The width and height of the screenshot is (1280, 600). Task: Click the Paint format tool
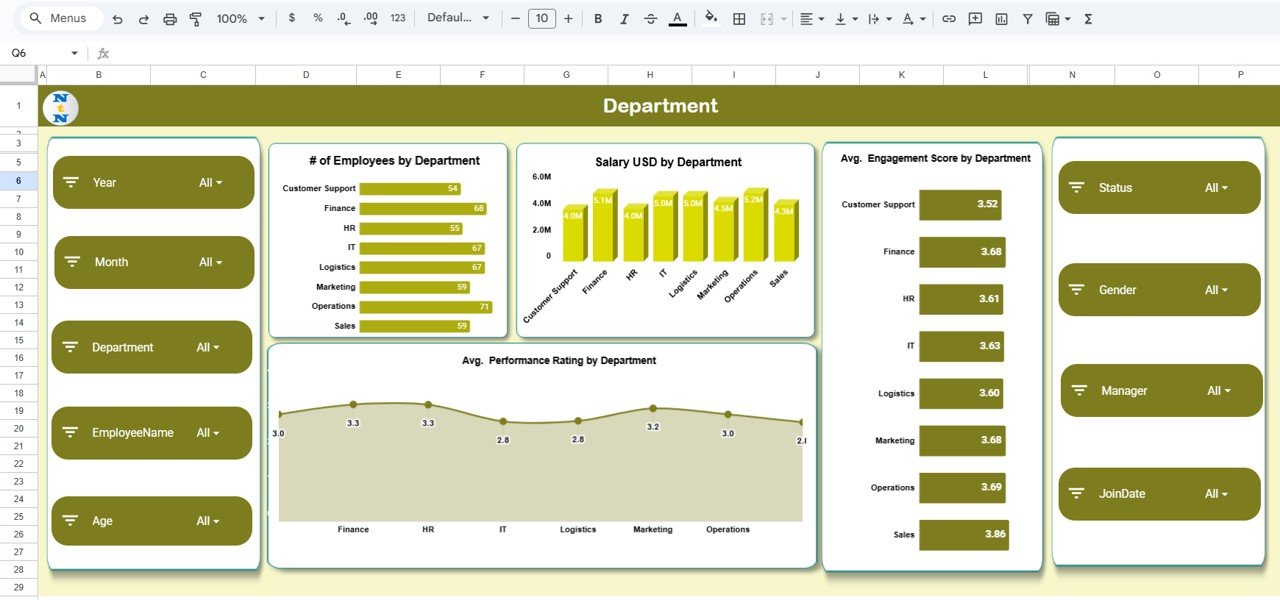coord(195,18)
